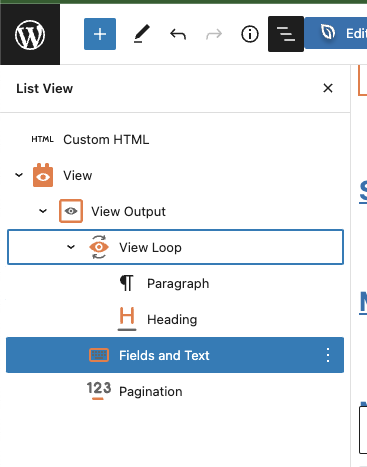
Task: Click the View Output eye icon
Action: (x=71, y=211)
